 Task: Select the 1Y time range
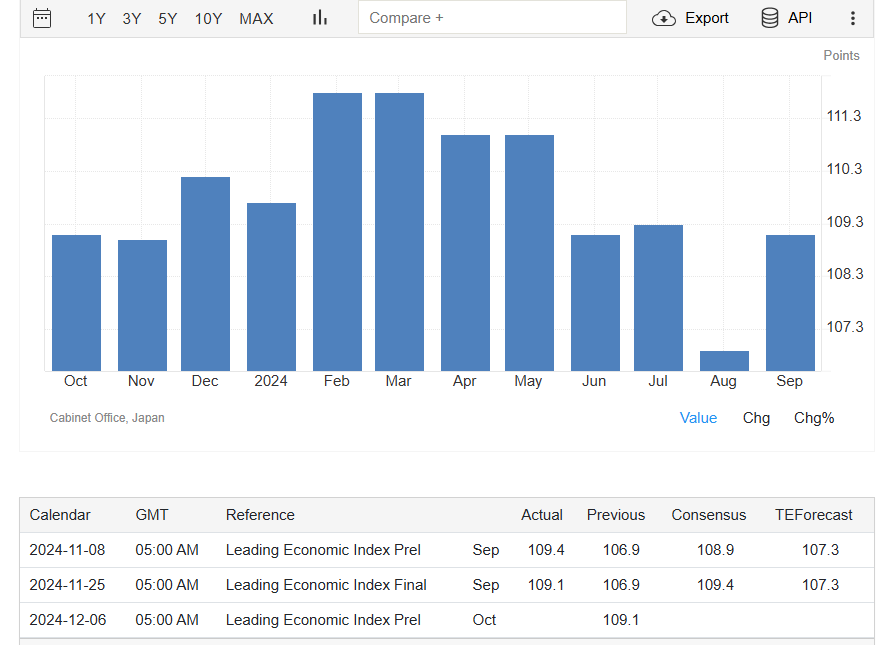tap(96, 19)
